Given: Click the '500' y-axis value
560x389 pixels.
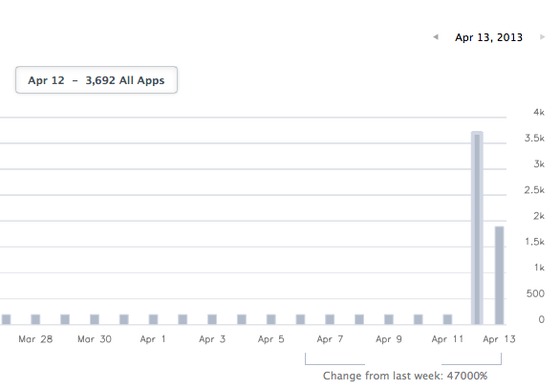Looking at the screenshot, I should [535, 294].
